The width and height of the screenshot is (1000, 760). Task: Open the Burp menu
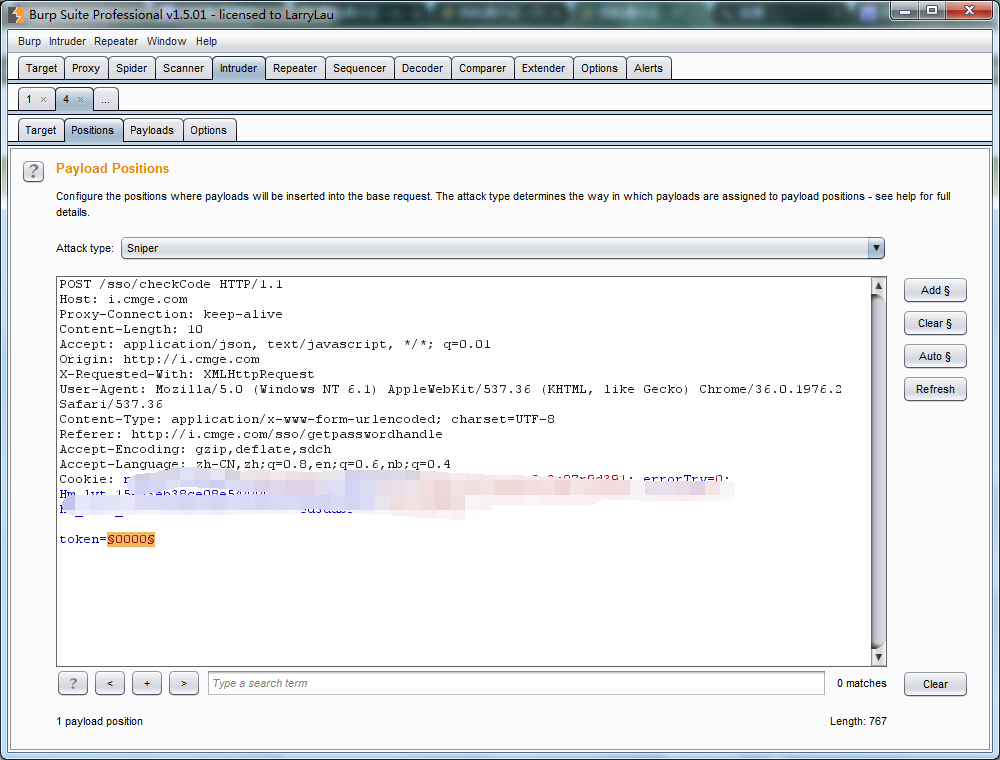tap(29, 41)
